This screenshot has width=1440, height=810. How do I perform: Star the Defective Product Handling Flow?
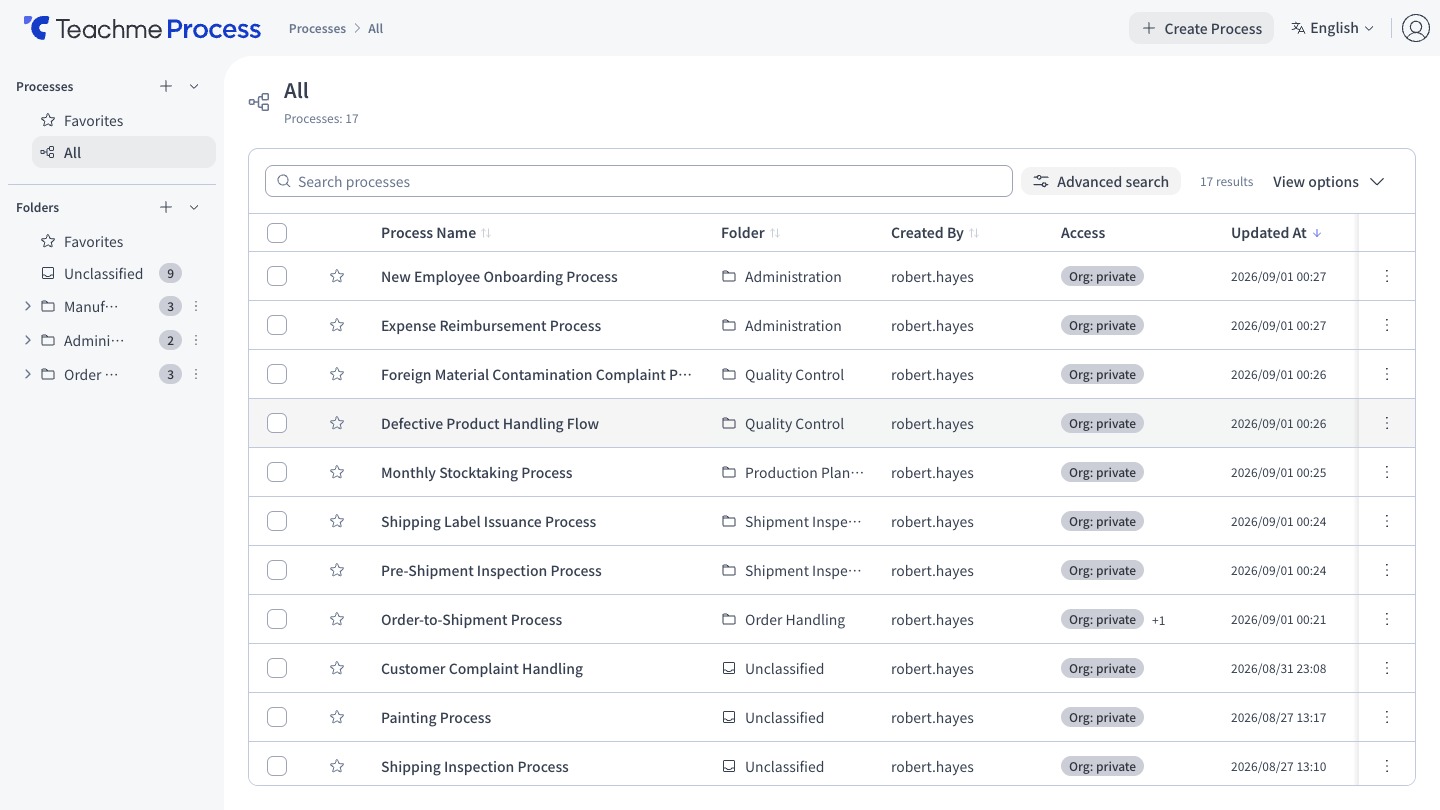(337, 423)
